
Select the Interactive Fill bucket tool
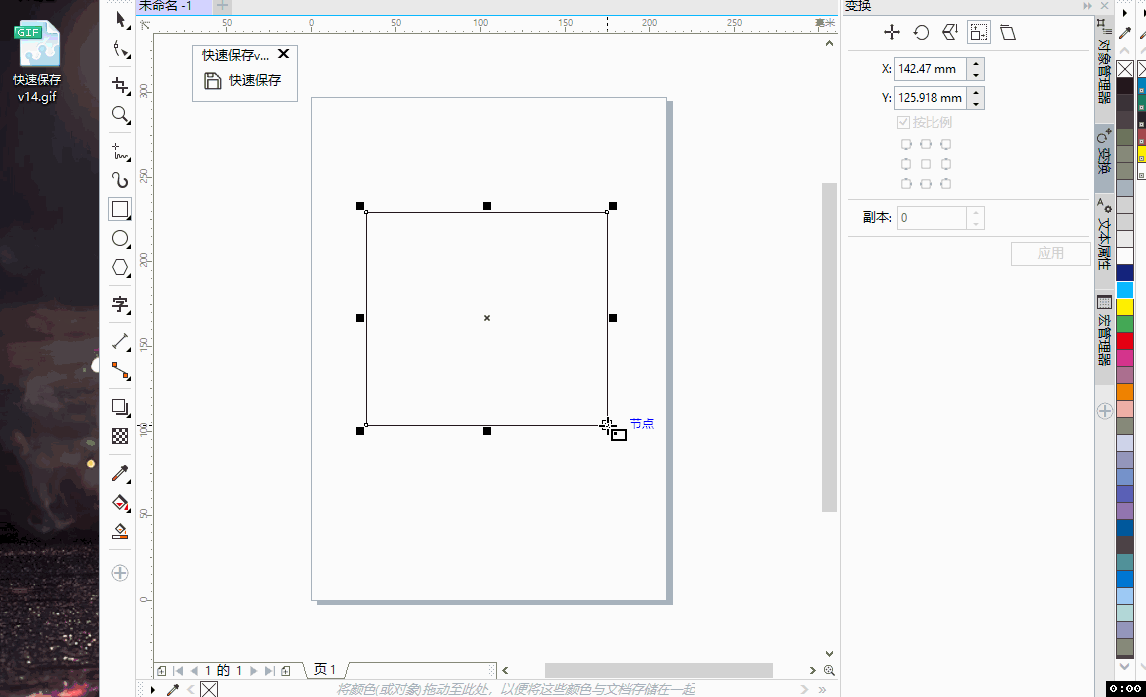pos(121,503)
